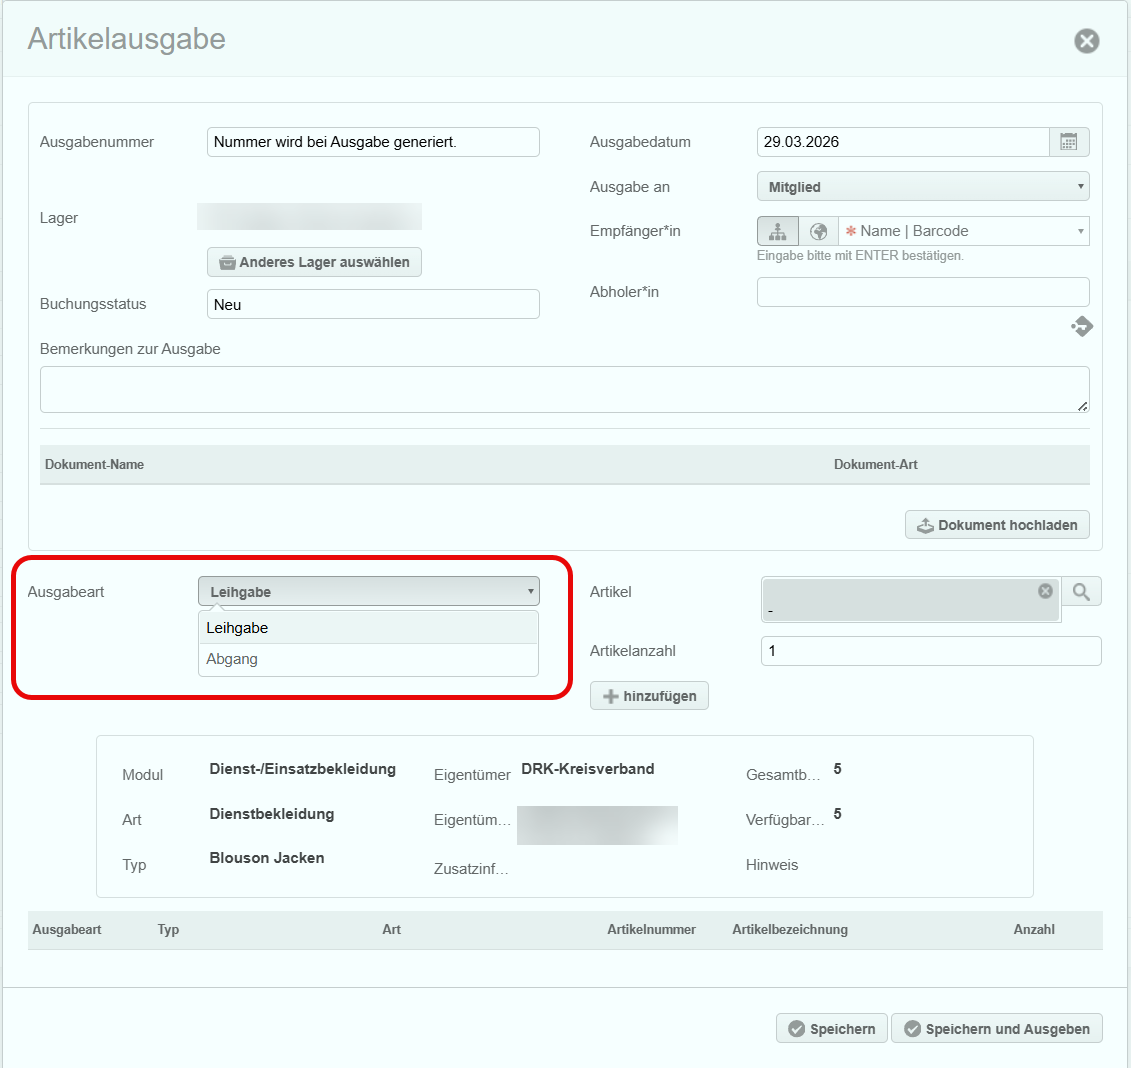The height and width of the screenshot is (1068, 1131).
Task: Click the magnifier icon to search Artikel
Action: [x=1081, y=592]
